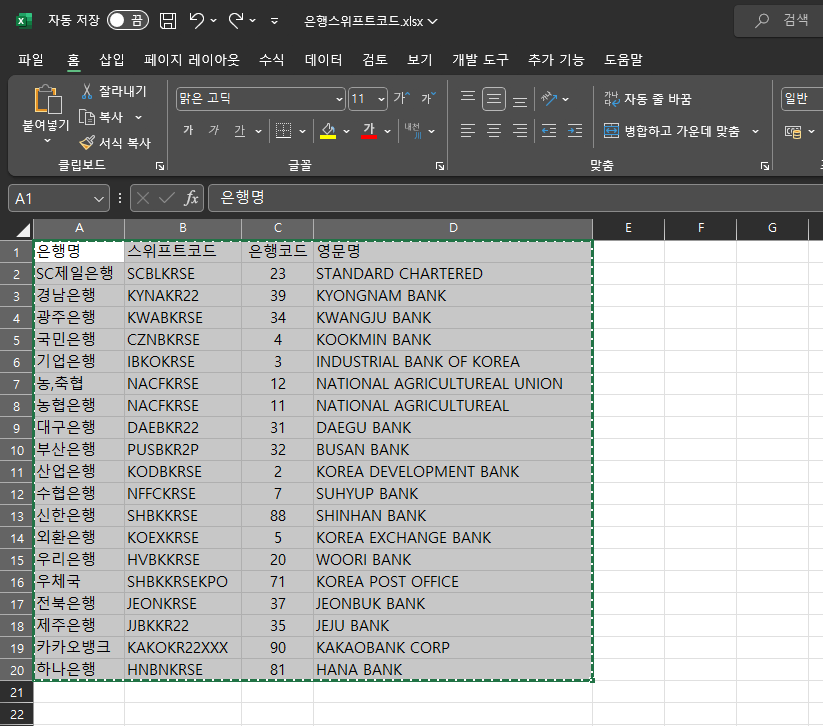Screen dimensions: 823x726
Task: Click the formula bar showing 은행명
Action: point(515,198)
